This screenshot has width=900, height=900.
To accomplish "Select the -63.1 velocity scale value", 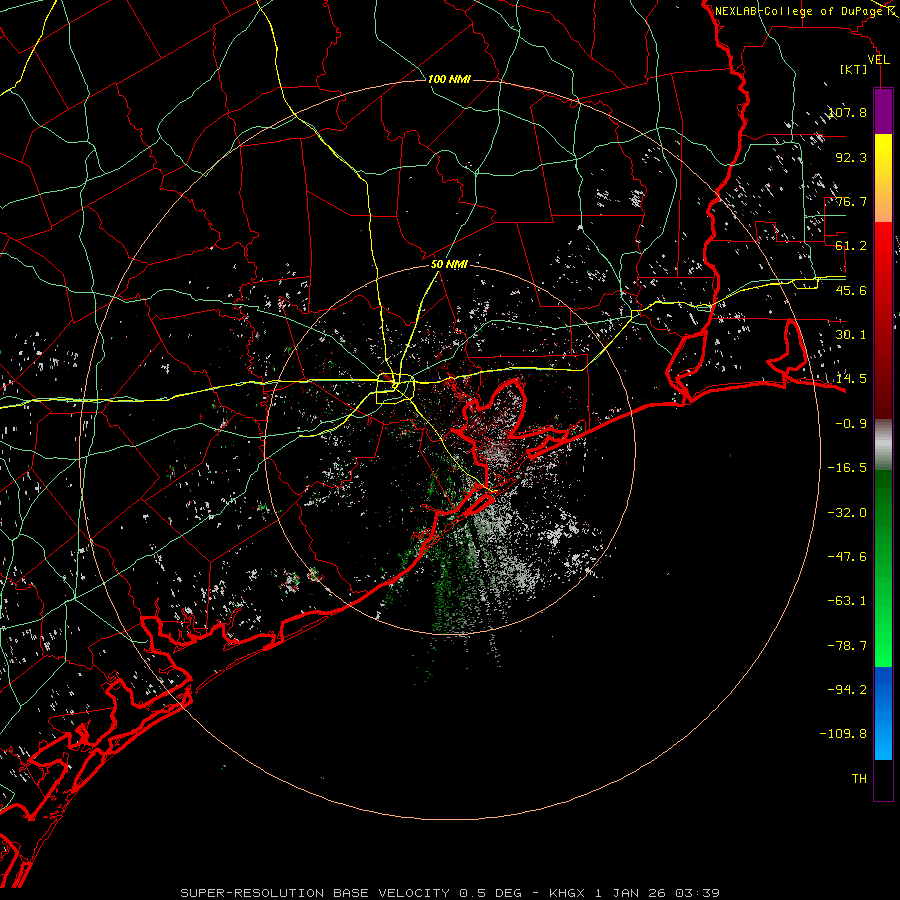I will (847, 601).
